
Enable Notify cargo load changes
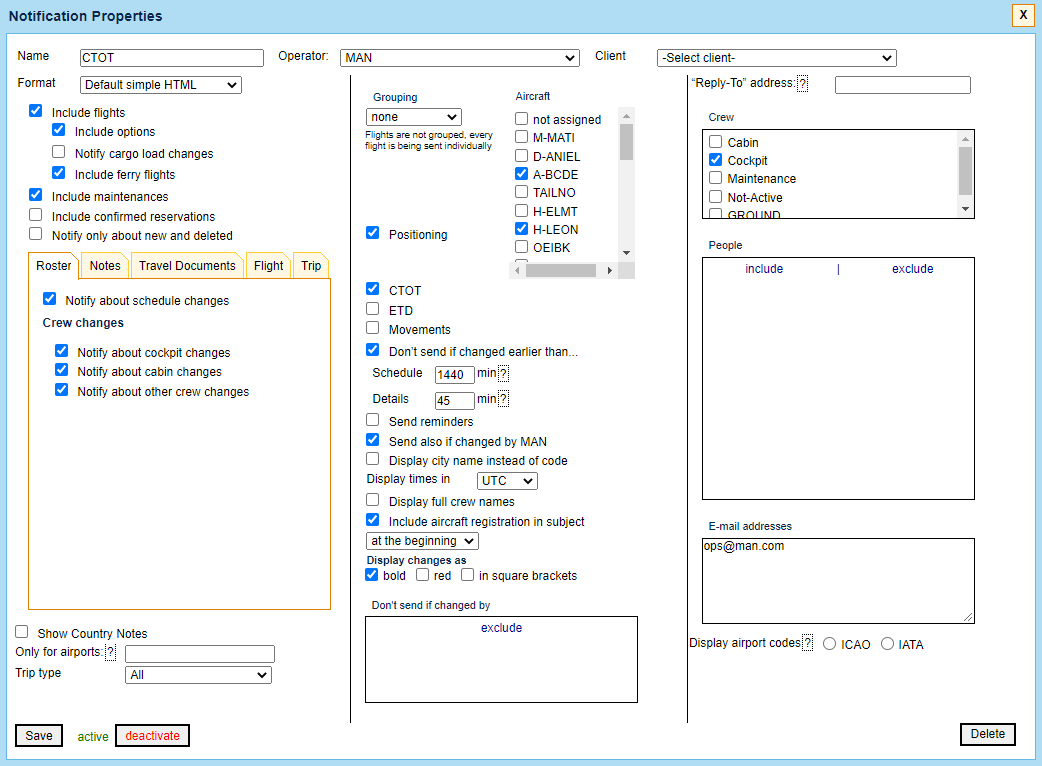tap(58, 152)
